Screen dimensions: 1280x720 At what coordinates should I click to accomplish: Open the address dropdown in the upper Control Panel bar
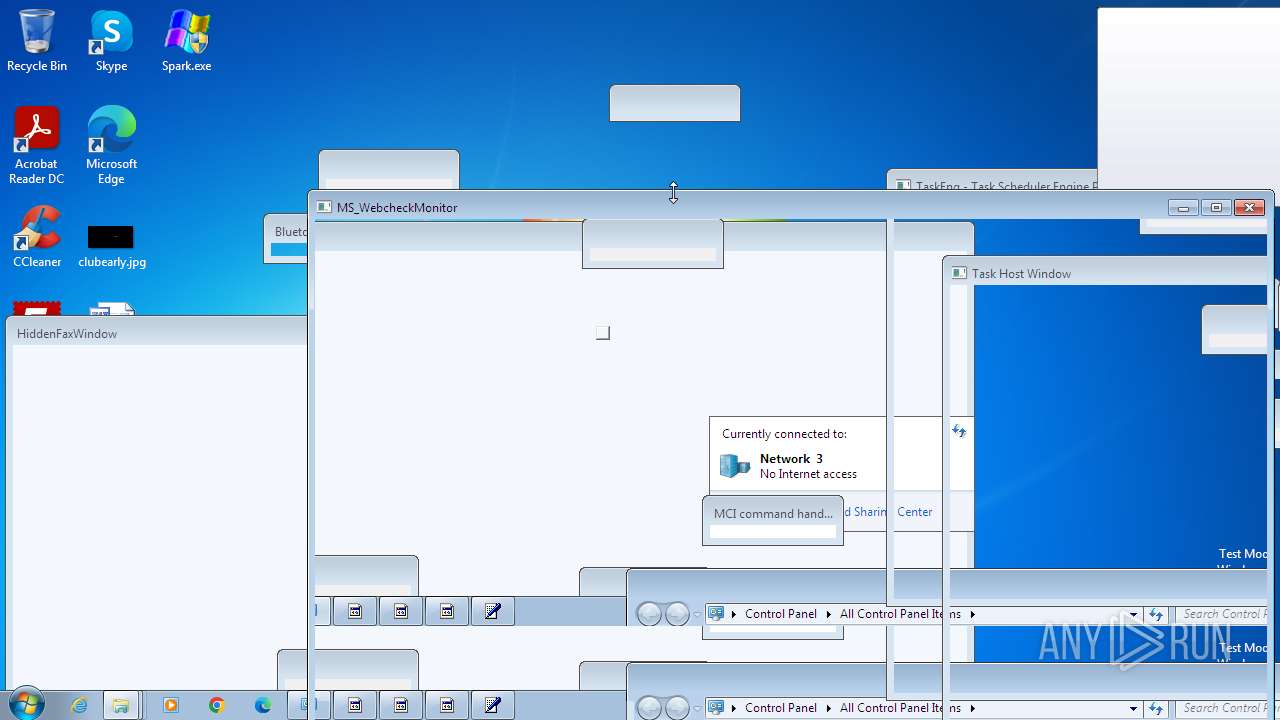pyautogui.click(x=1133, y=614)
